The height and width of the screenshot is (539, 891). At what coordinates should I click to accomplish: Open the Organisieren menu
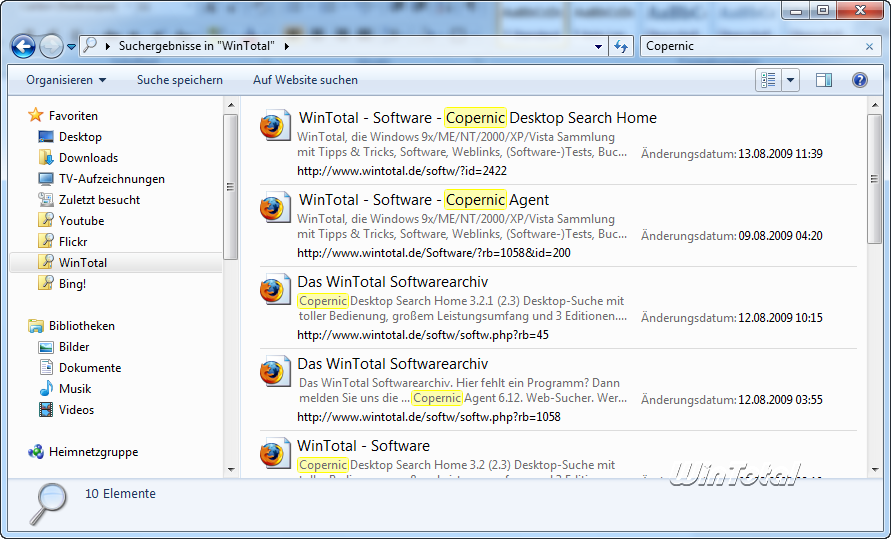pyautogui.click(x=66, y=80)
